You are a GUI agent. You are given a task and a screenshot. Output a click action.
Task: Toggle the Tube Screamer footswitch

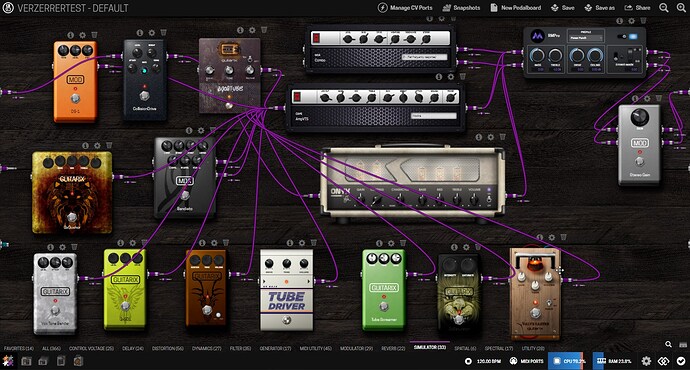click(x=383, y=306)
